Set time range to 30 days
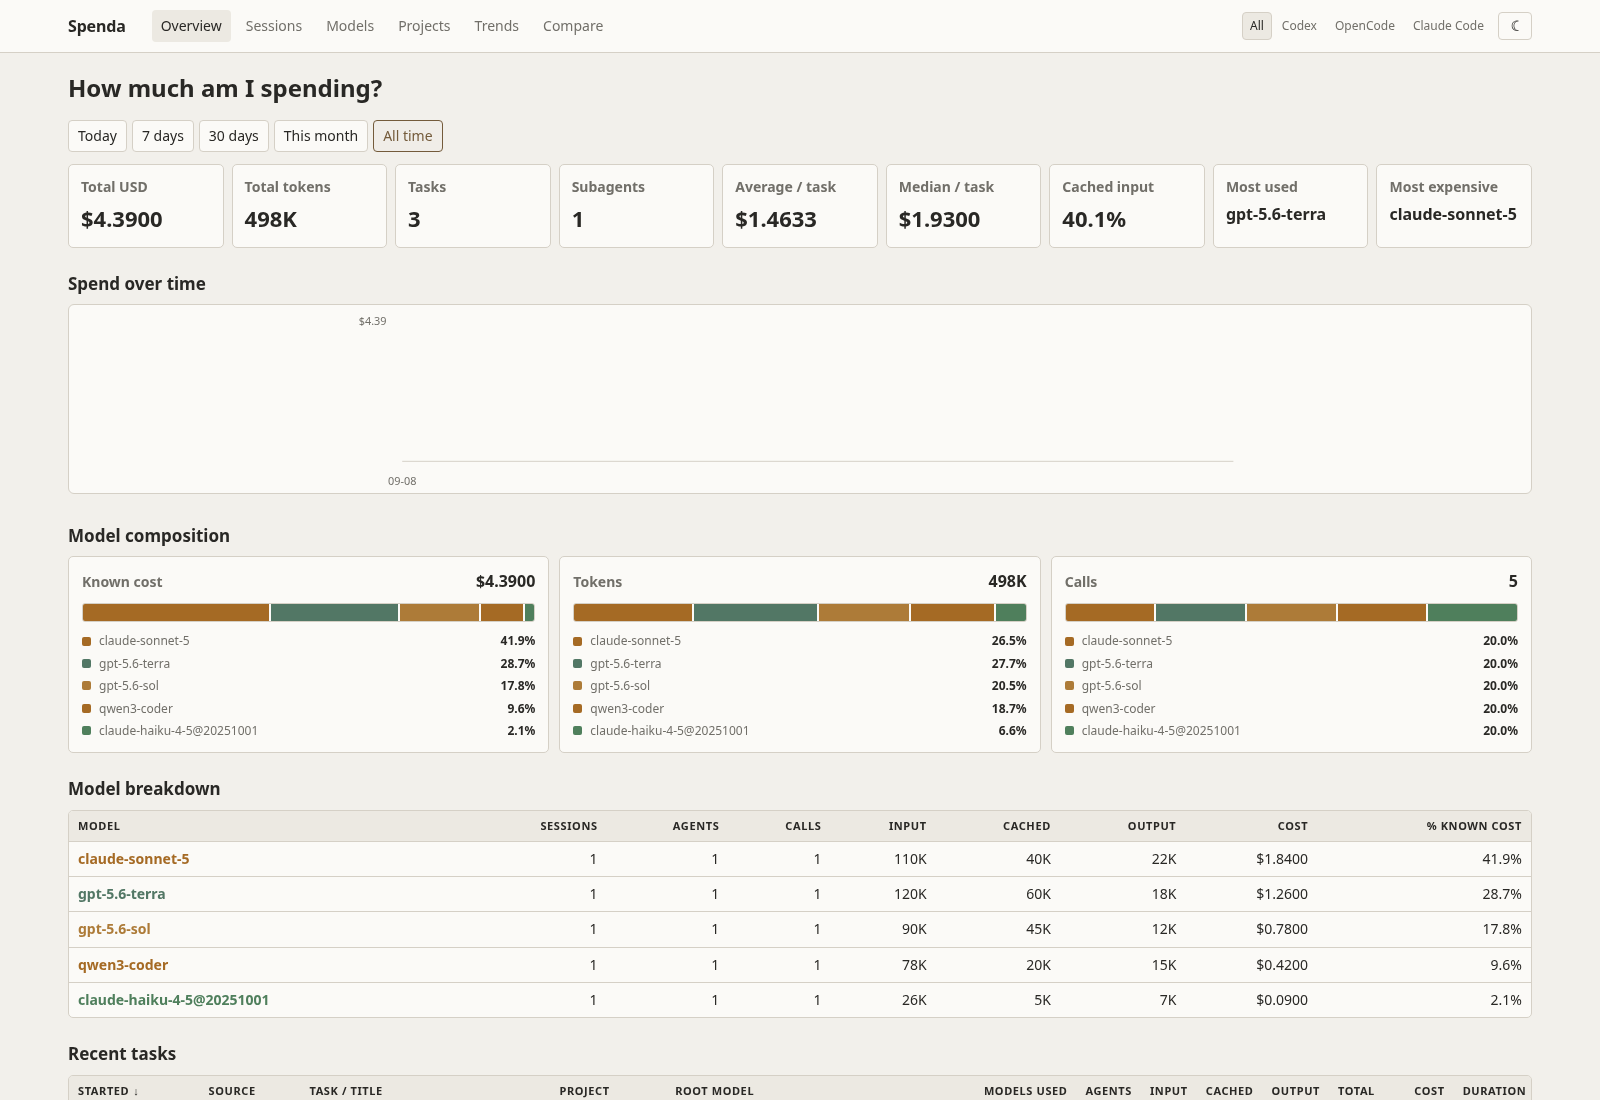The width and height of the screenshot is (1600, 1100). pyautogui.click(x=234, y=136)
